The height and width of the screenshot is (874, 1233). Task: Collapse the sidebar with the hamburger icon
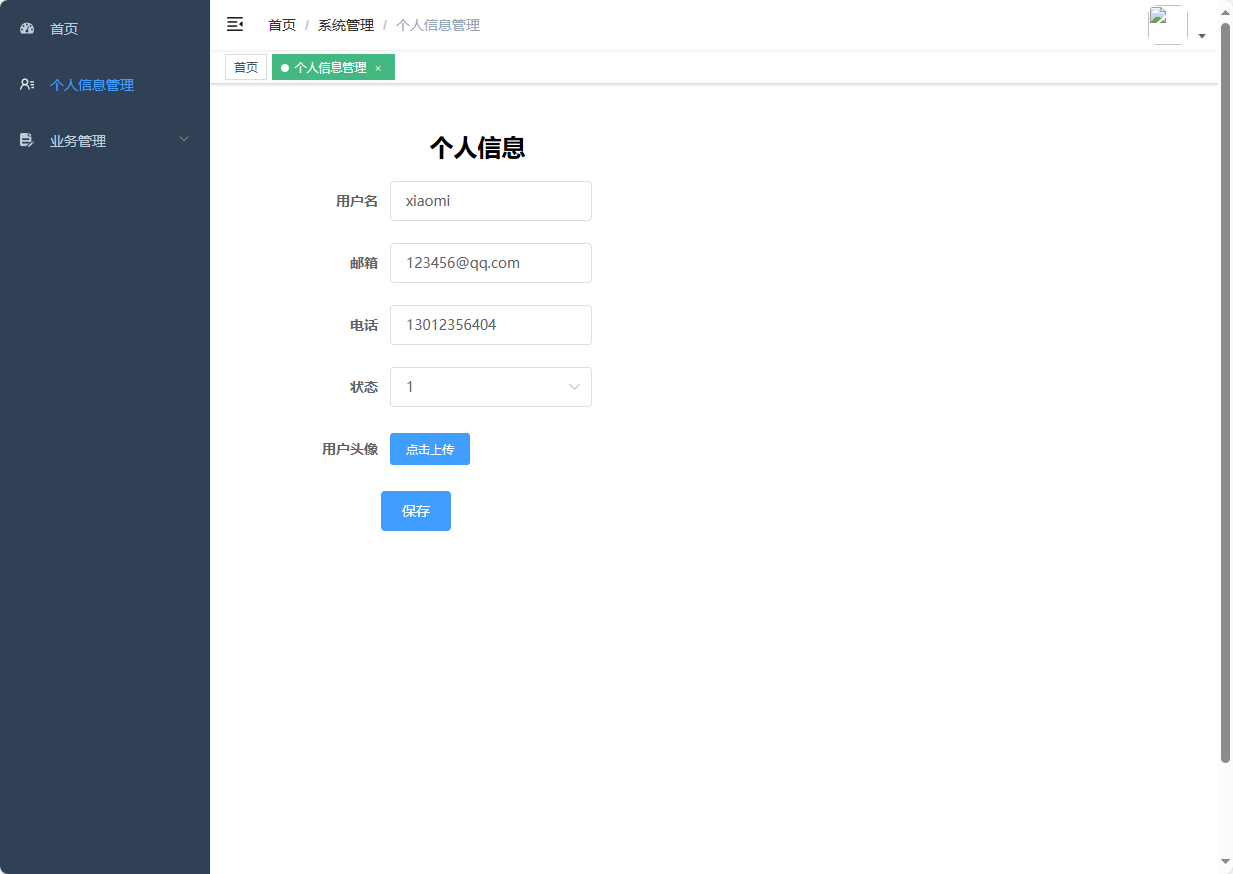pyautogui.click(x=235, y=24)
